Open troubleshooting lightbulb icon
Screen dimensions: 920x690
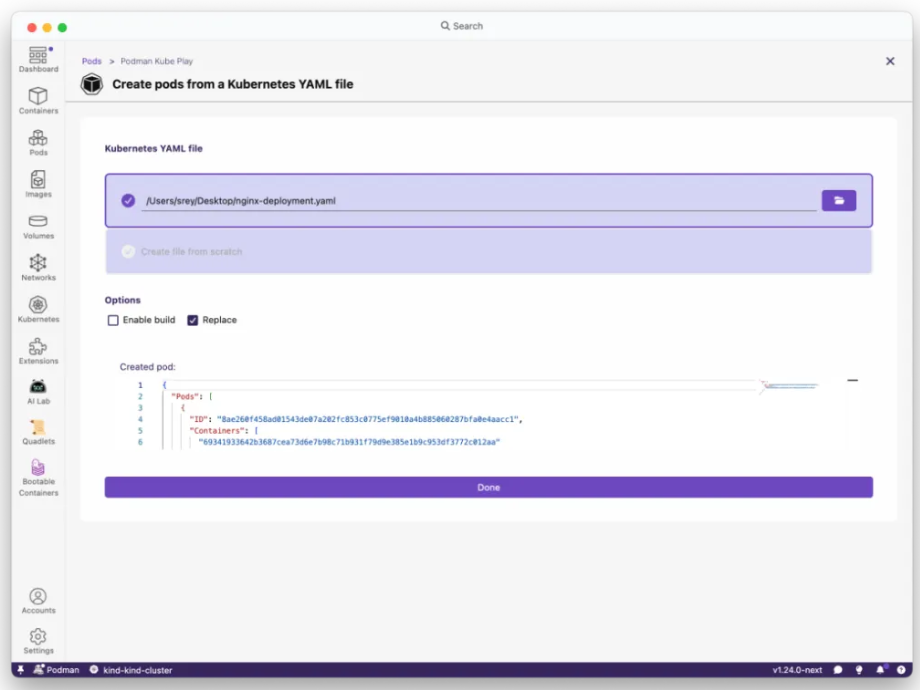[859, 669]
